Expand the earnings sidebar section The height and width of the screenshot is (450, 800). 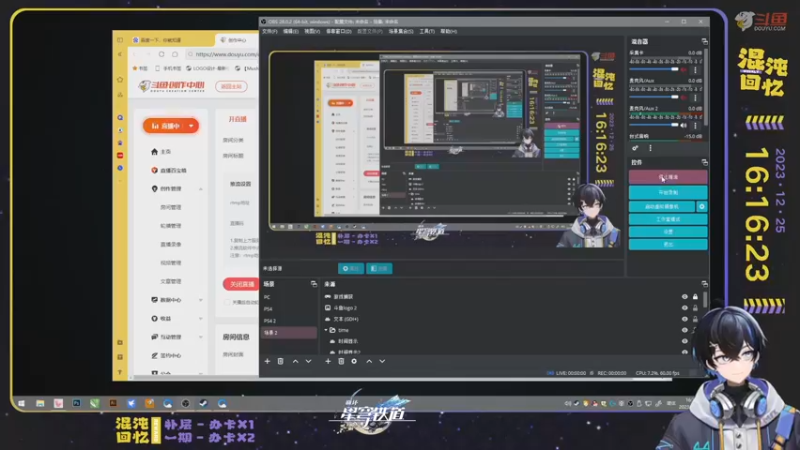(201, 318)
